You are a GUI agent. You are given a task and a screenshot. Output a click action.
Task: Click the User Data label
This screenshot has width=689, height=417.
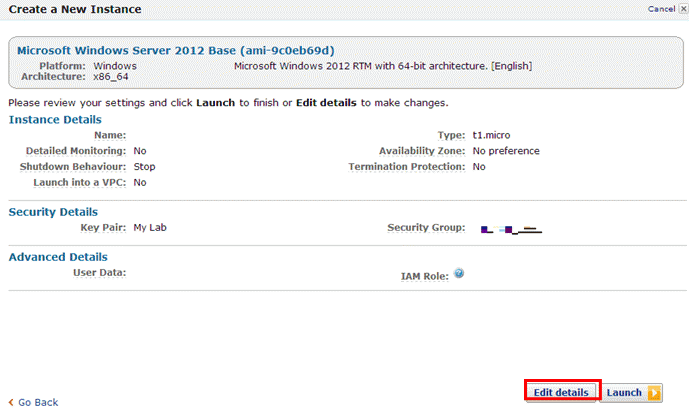99,273
